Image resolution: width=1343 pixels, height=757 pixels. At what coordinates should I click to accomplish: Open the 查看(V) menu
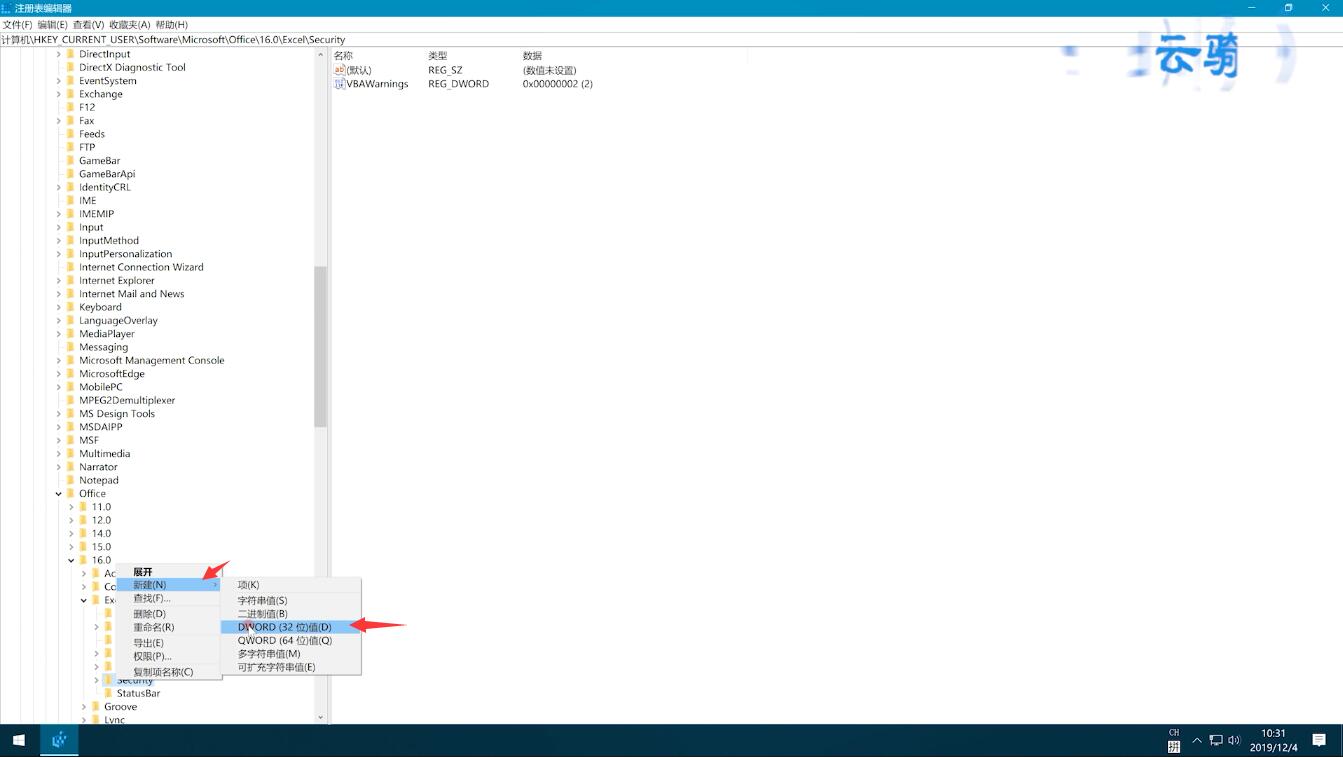tap(88, 24)
